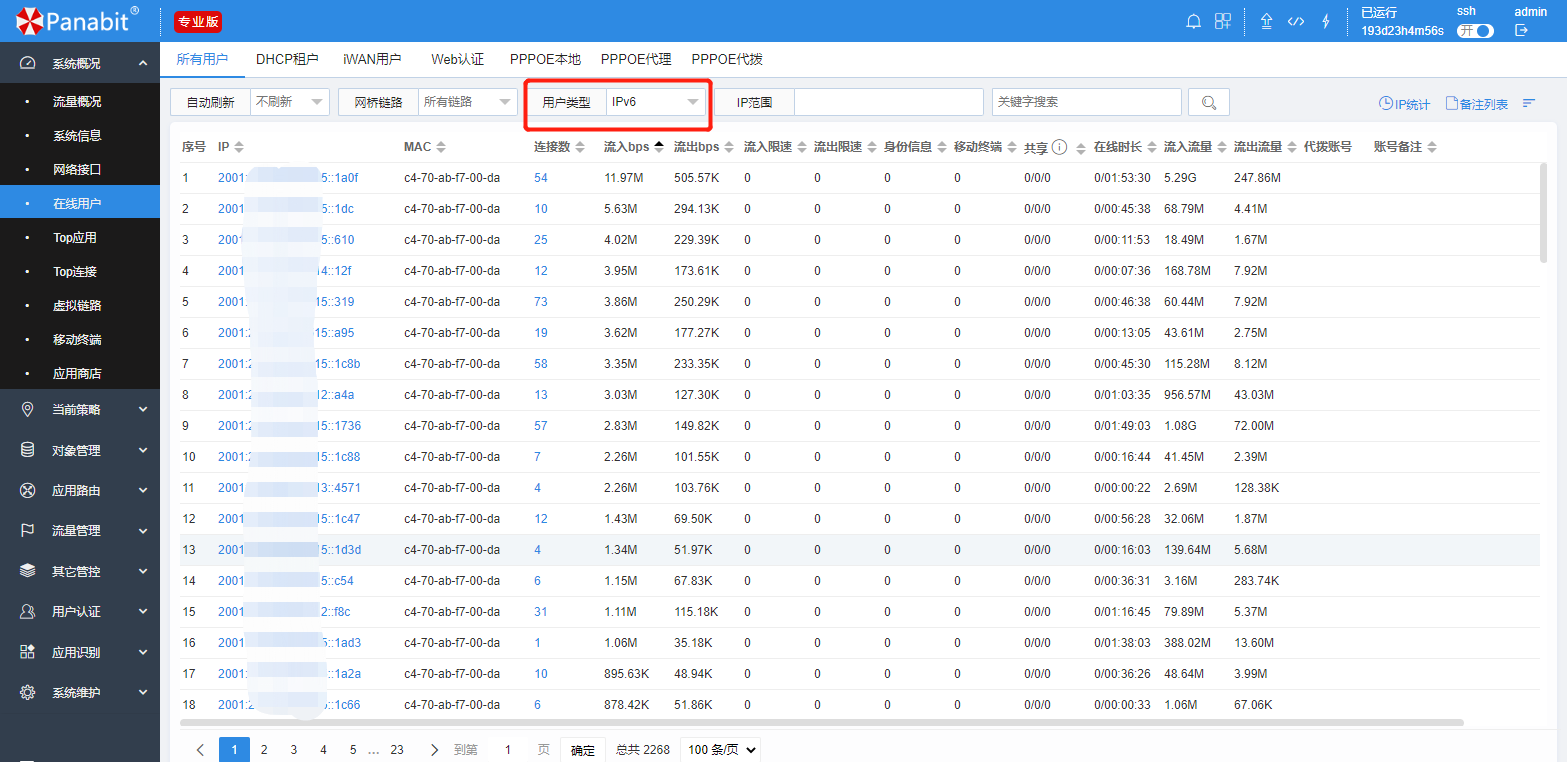The height and width of the screenshot is (762, 1567).
Task: Click the info icon beside 共享
Action: (1059, 147)
